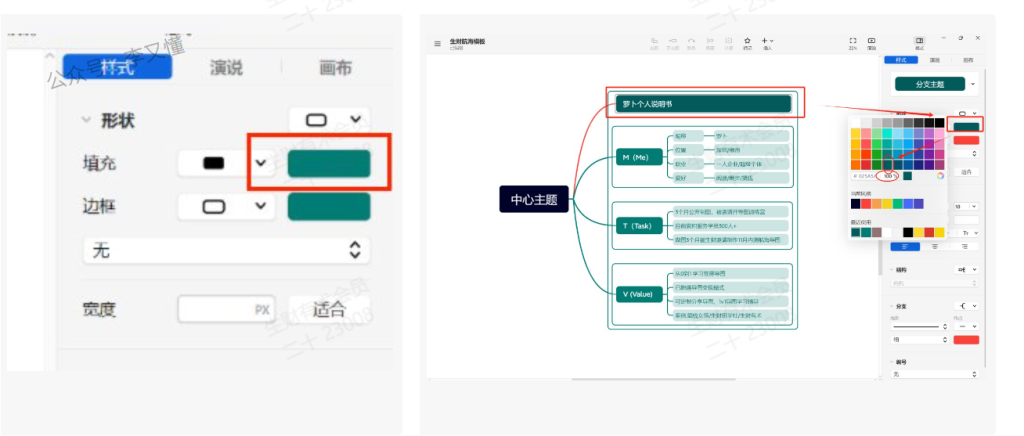Select left text alignment button
The image size is (1024, 436).
click(905, 246)
